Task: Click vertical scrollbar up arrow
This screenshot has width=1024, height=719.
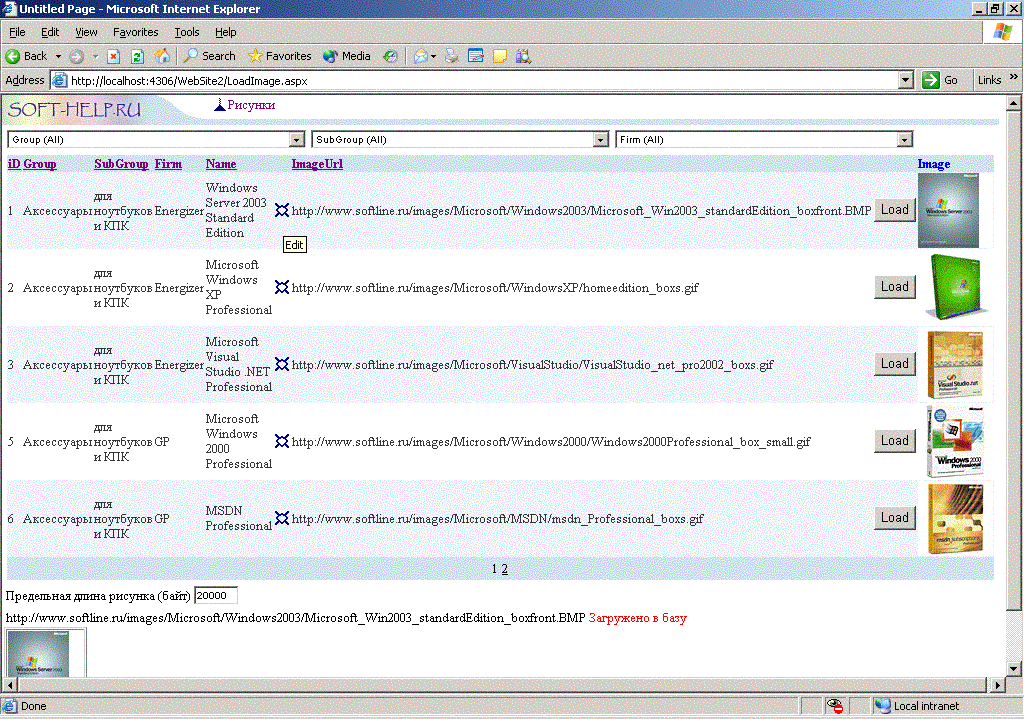Action: pyautogui.click(x=1013, y=103)
